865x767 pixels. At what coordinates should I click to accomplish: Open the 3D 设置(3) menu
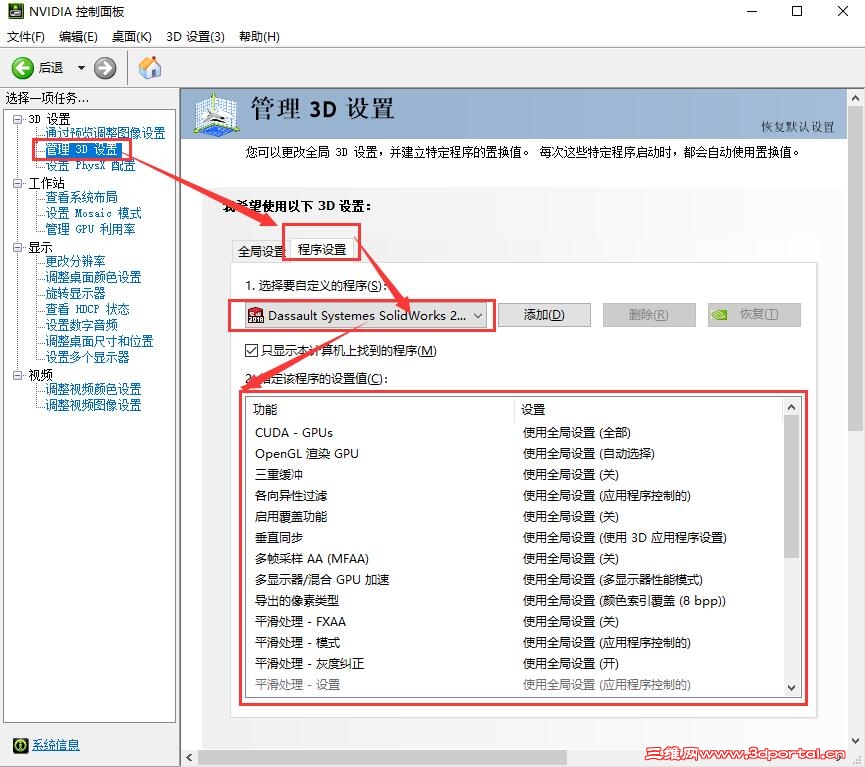click(195, 36)
